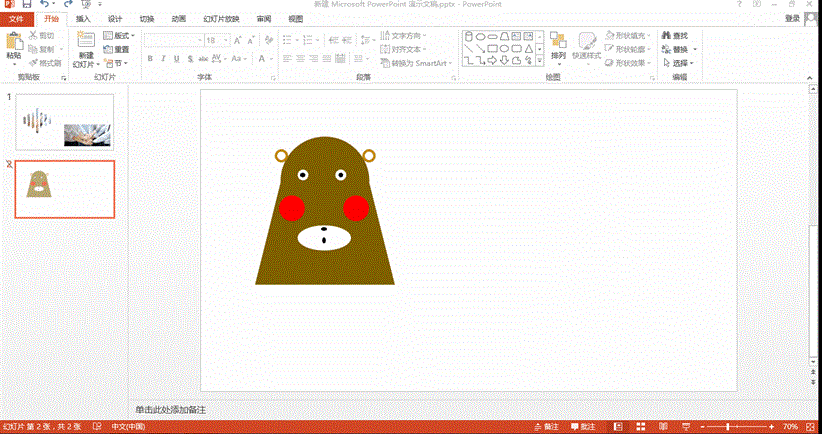Viewport: 822px width, 434px height.
Task: Switch to the Insert (插入) tab
Action: pyautogui.click(x=83, y=19)
